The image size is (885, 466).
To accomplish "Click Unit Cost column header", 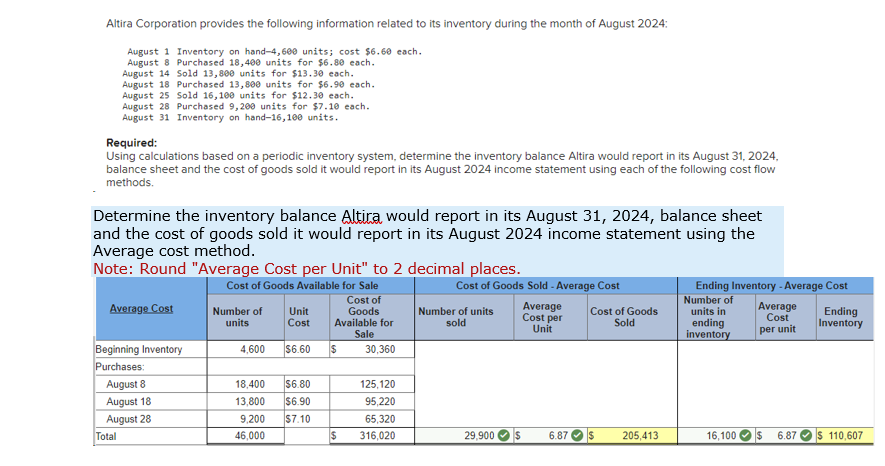I will [299, 317].
